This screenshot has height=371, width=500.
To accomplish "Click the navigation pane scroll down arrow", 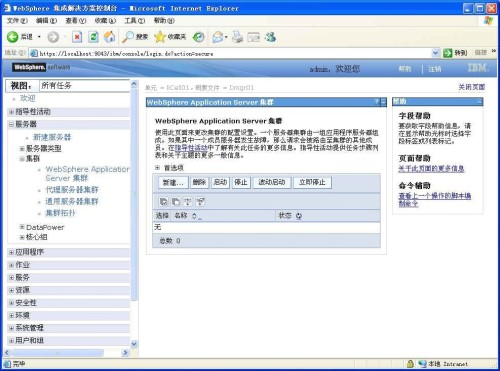I will 134,344.
